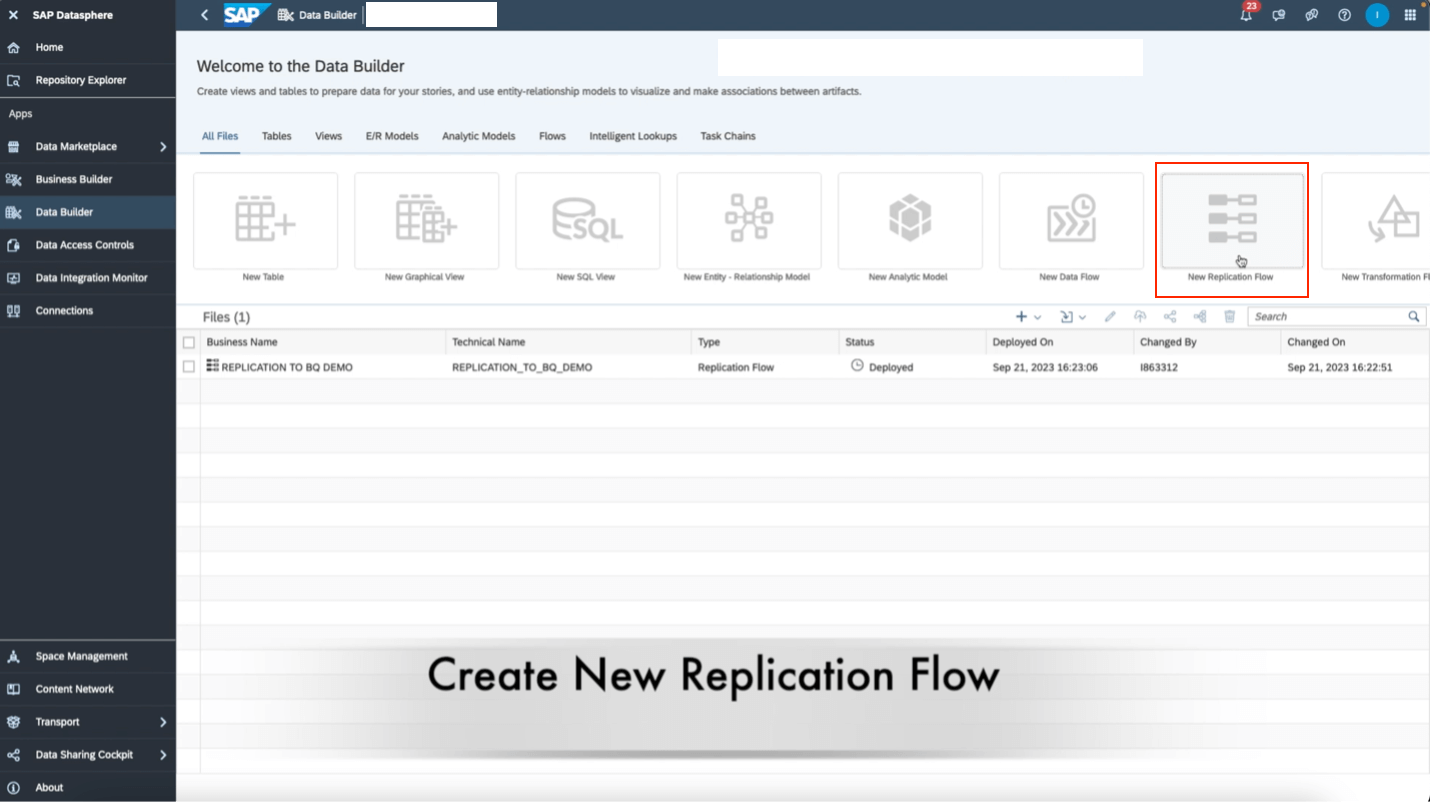Image resolution: width=1430 pixels, height=806 pixels.
Task: Click the Delete trash icon in Files toolbar
Action: point(1228,316)
